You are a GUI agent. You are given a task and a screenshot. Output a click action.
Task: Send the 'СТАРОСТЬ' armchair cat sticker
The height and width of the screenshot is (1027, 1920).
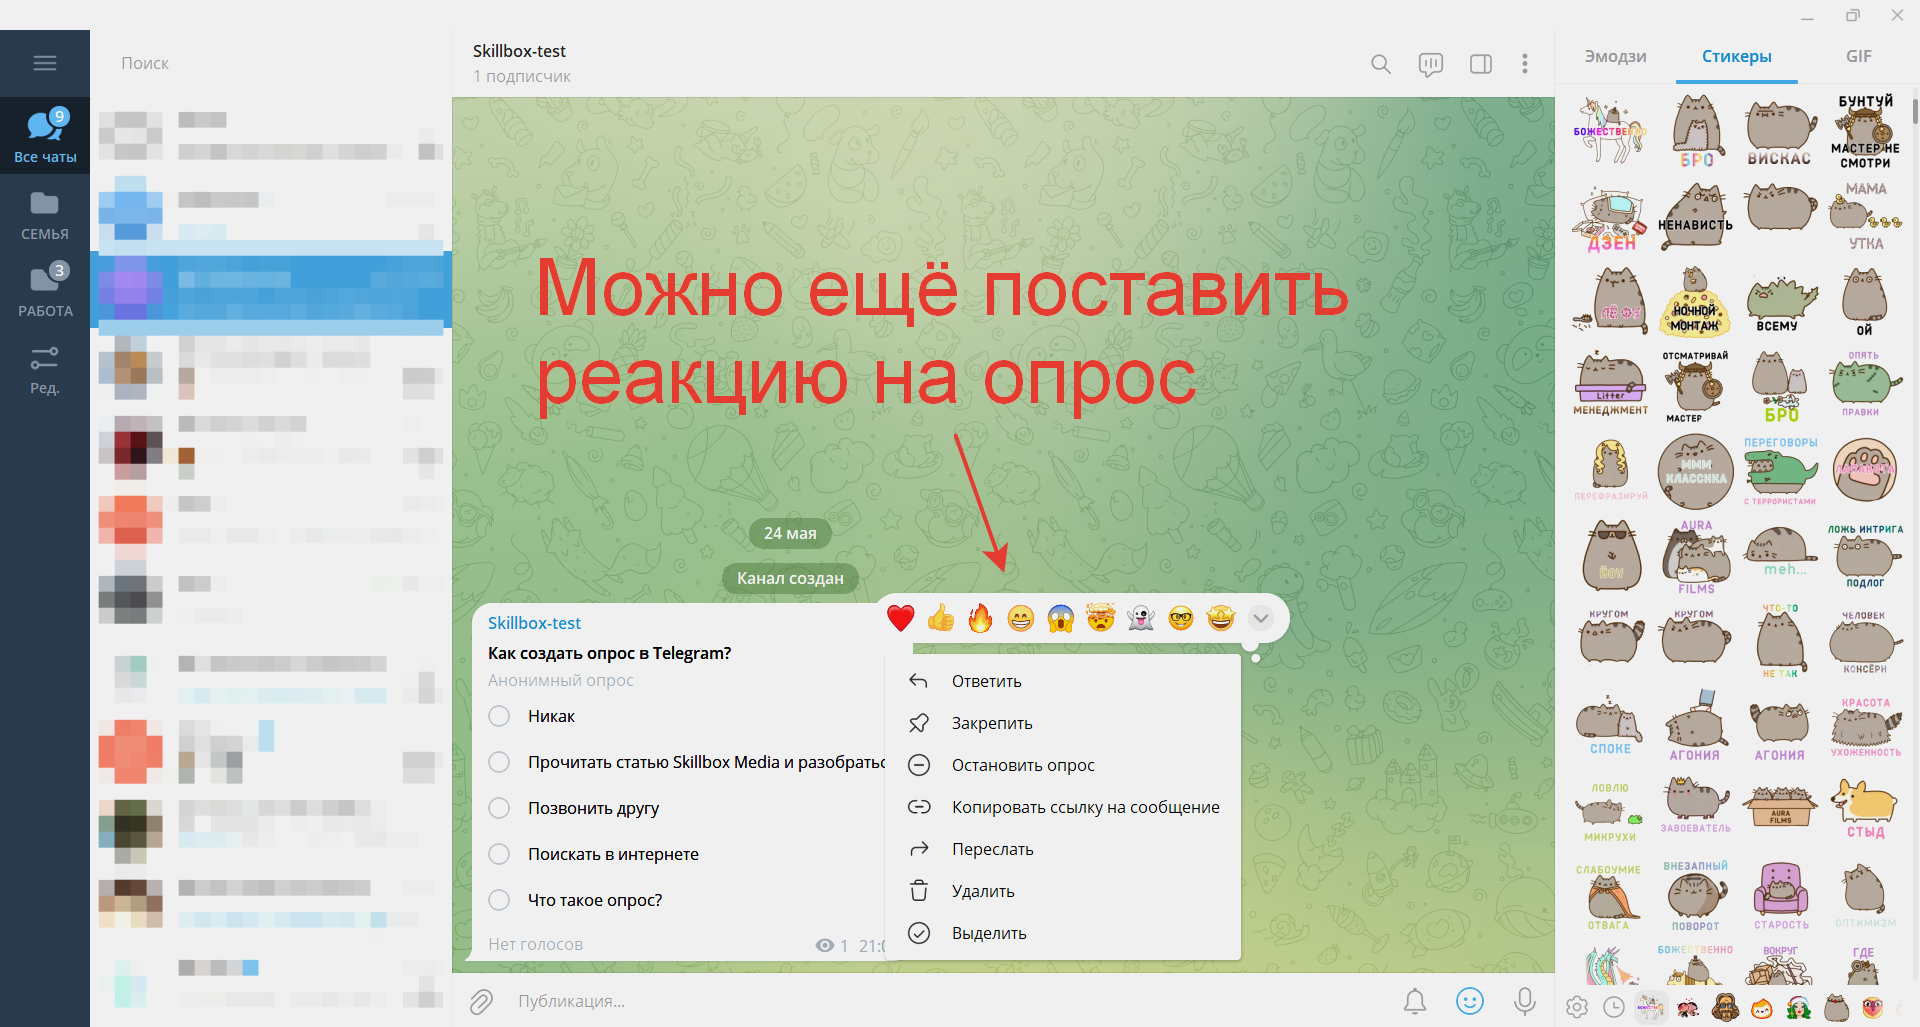point(1780,895)
